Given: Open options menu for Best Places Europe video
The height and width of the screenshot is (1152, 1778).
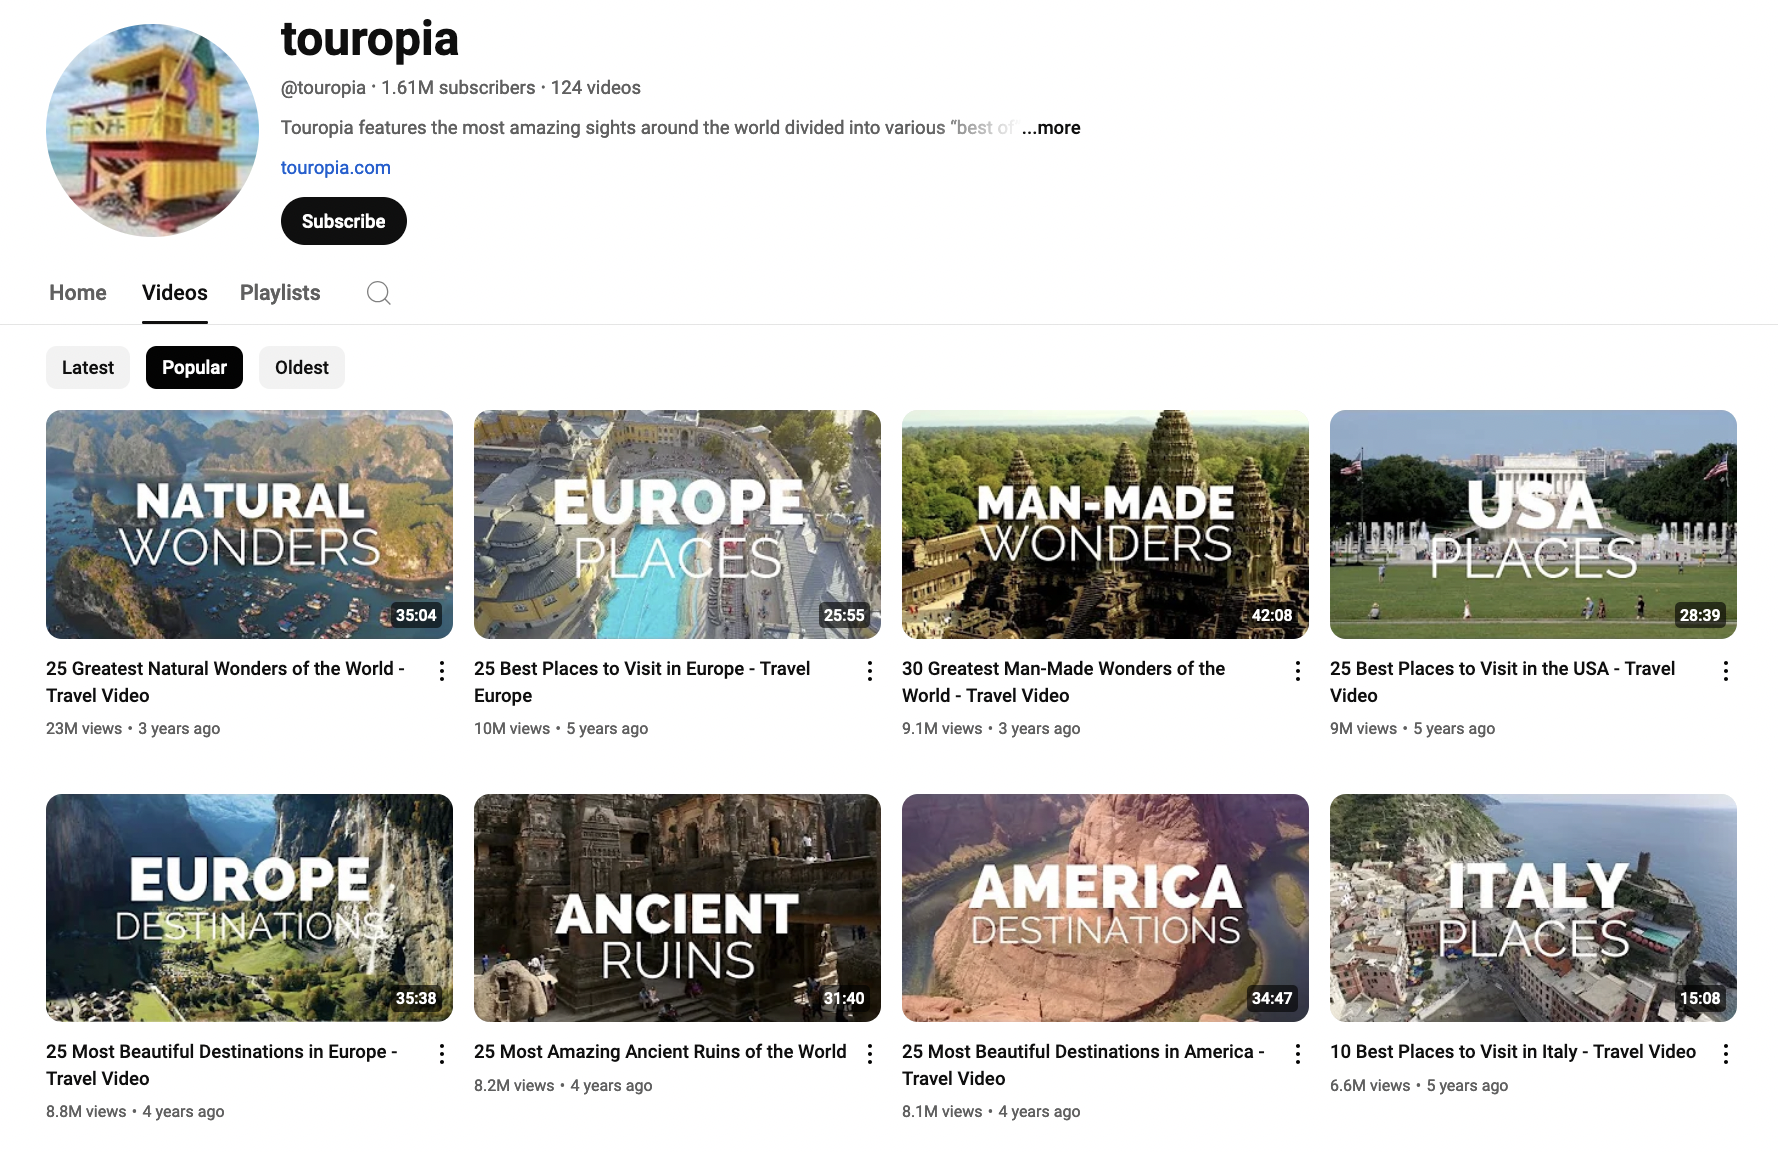Looking at the screenshot, I should tap(870, 671).
